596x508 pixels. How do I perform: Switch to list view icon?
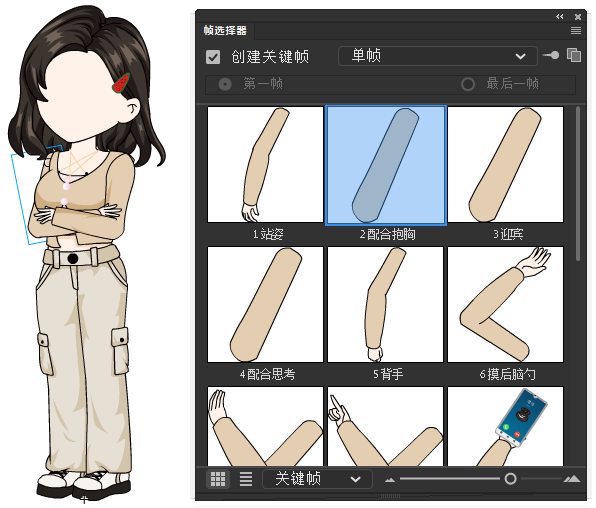[x=246, y=479]
